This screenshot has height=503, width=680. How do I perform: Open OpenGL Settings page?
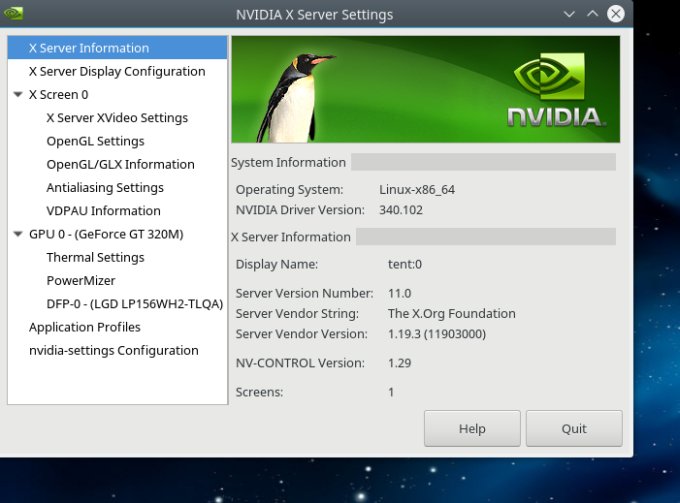coord(95,141)
